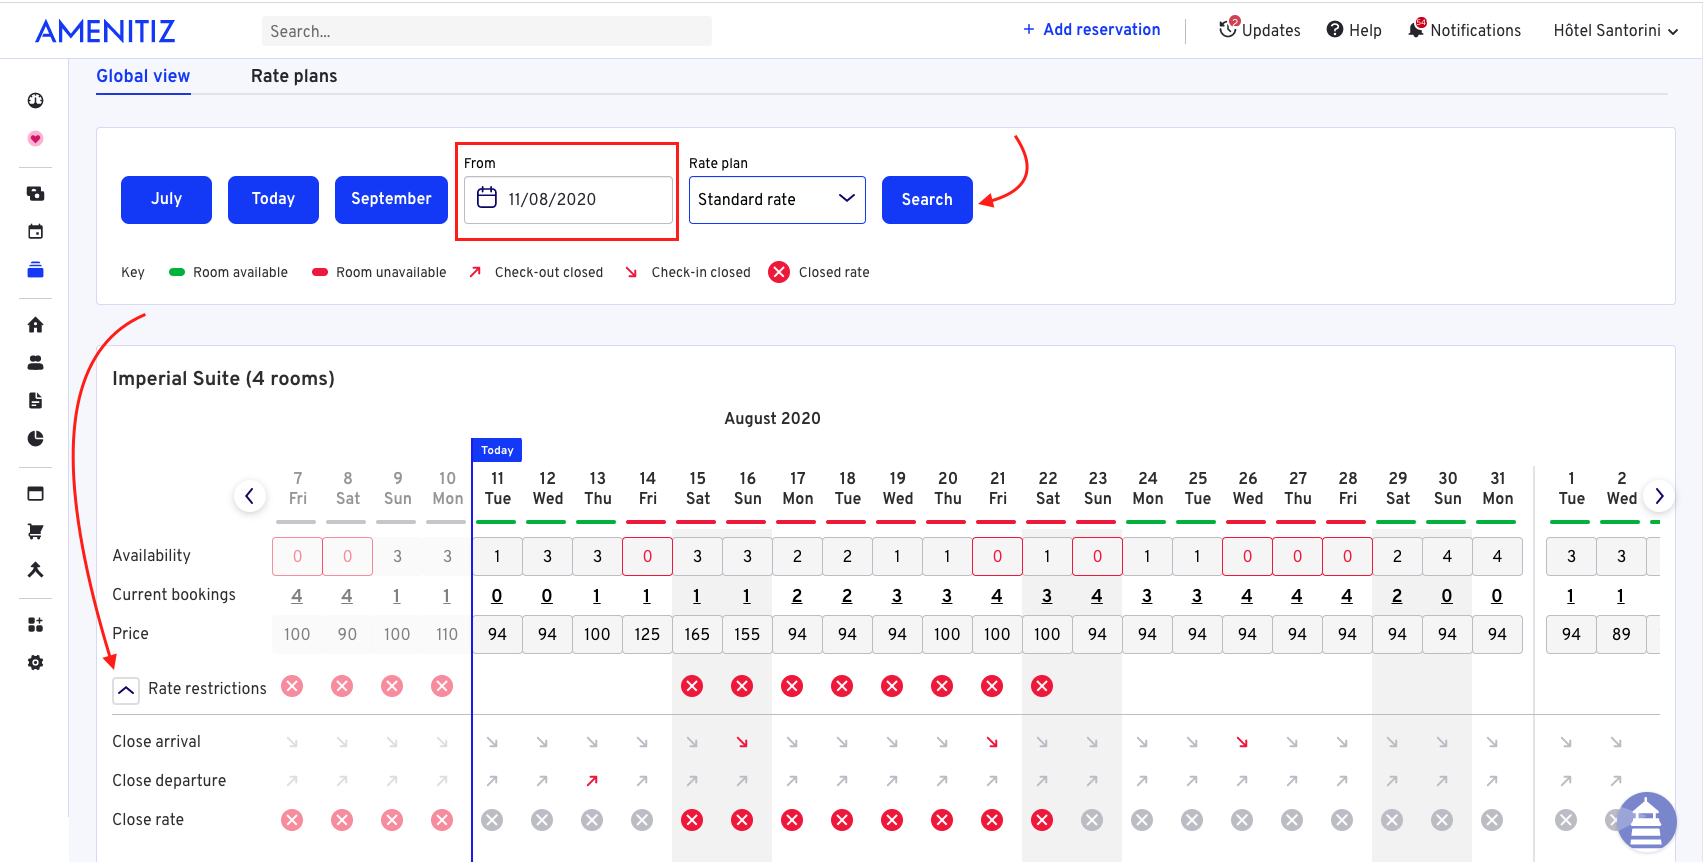Viewport: 1703px width, 862px height.
Task: Click the upward merge arrow sidebar icon
Action: [36, 570]
